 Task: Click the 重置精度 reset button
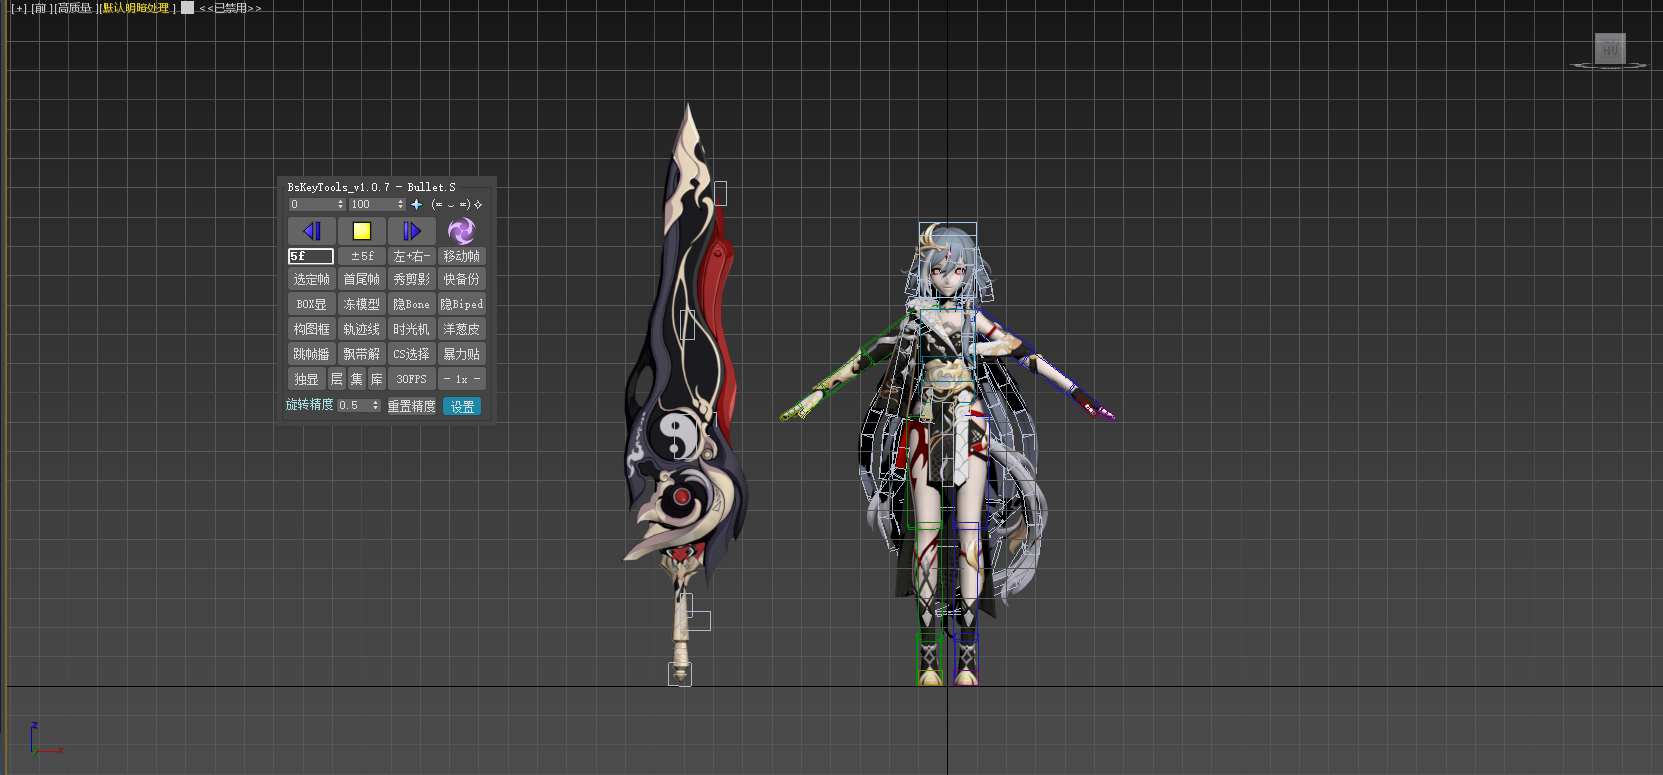click(412, 406)
